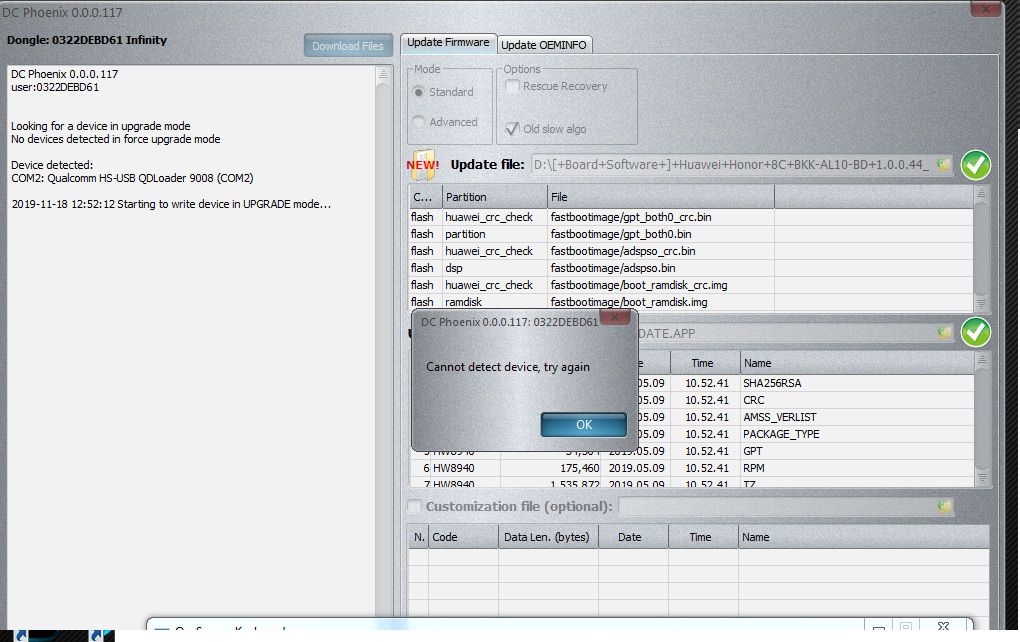Click the UPDATE.APP path field
1020x642 pixels.
pos(786,333)
